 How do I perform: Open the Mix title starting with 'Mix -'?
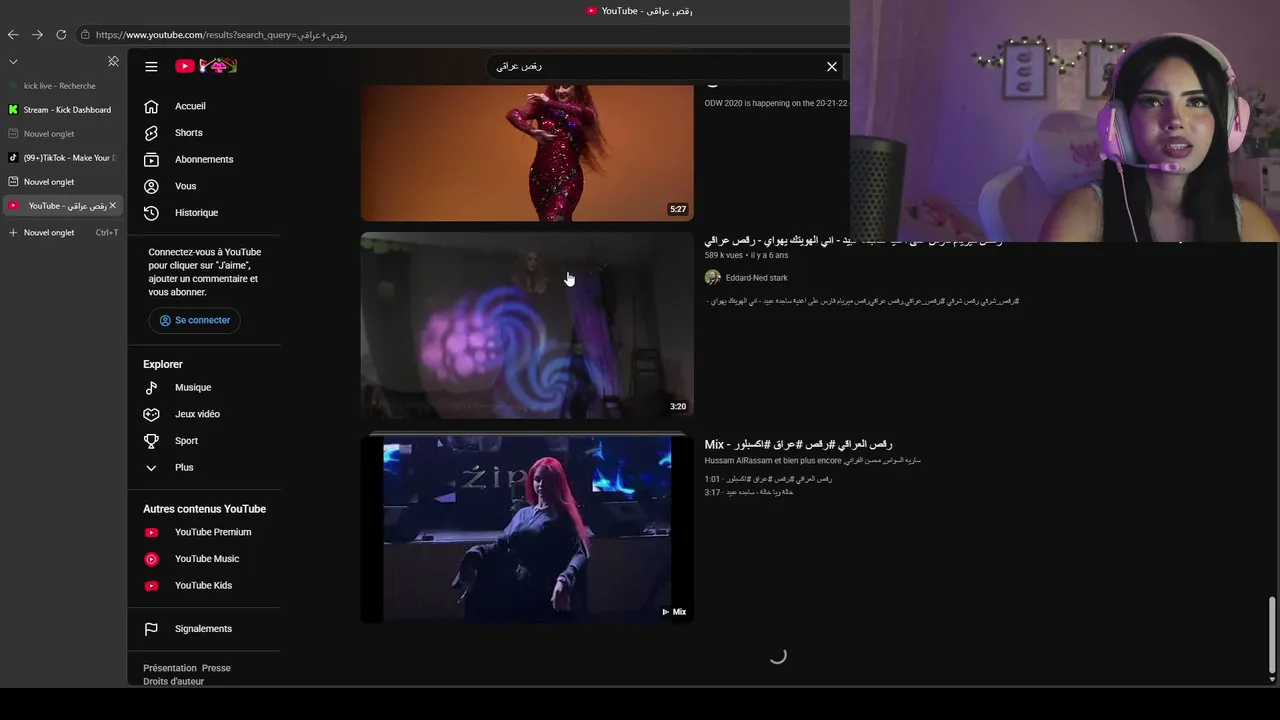click(x=798, y=444)
